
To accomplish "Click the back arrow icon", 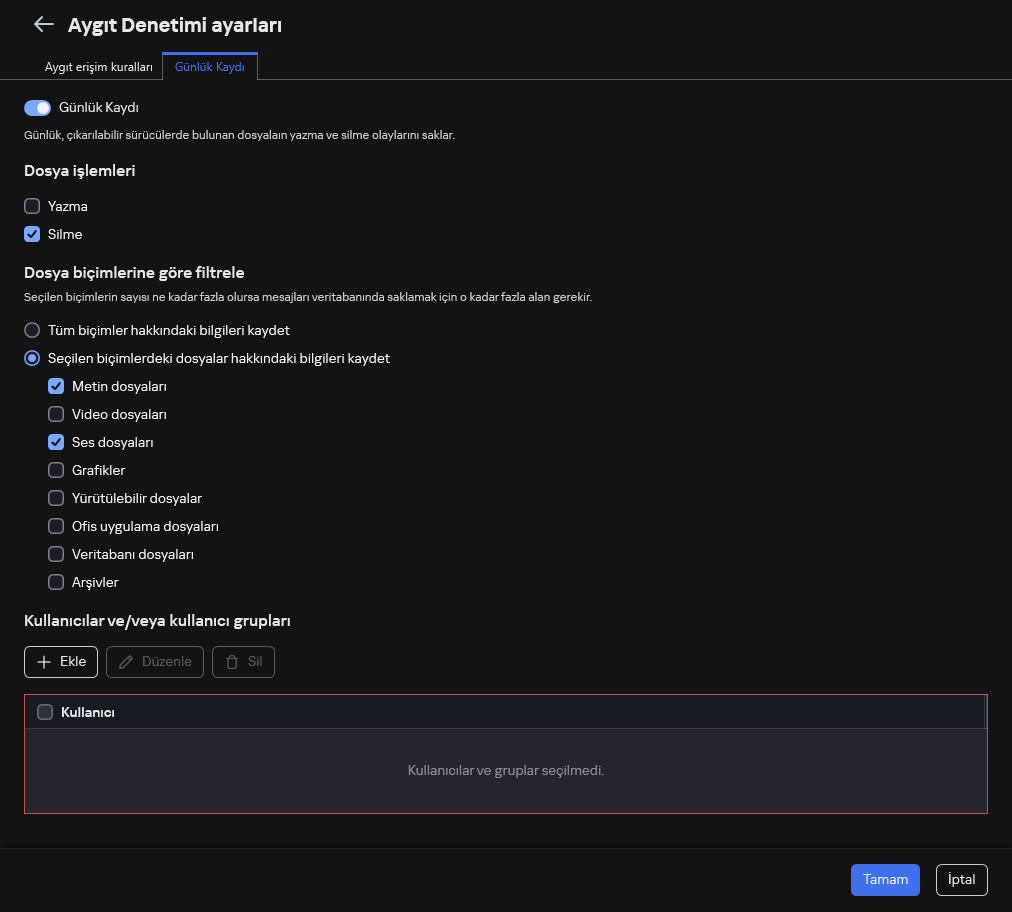I will click(x=43, y=25).
